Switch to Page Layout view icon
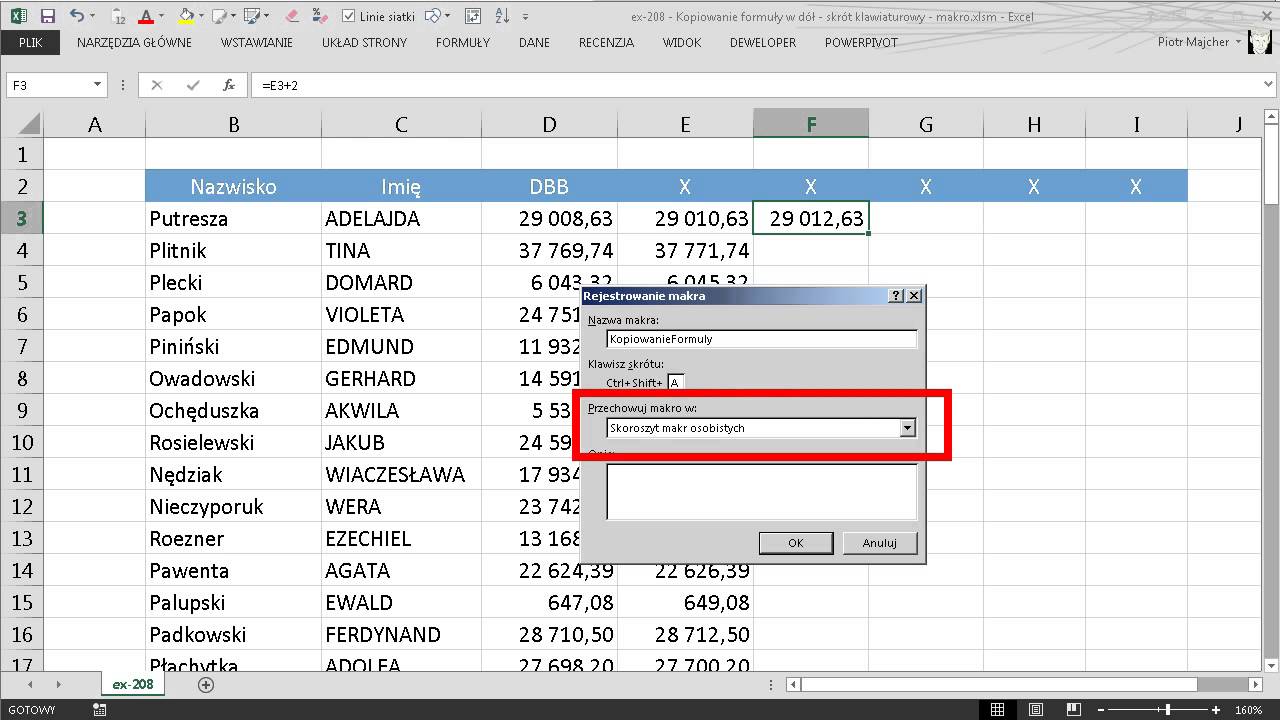This screenshot has height=720, width=1280. pos(1036,710)
